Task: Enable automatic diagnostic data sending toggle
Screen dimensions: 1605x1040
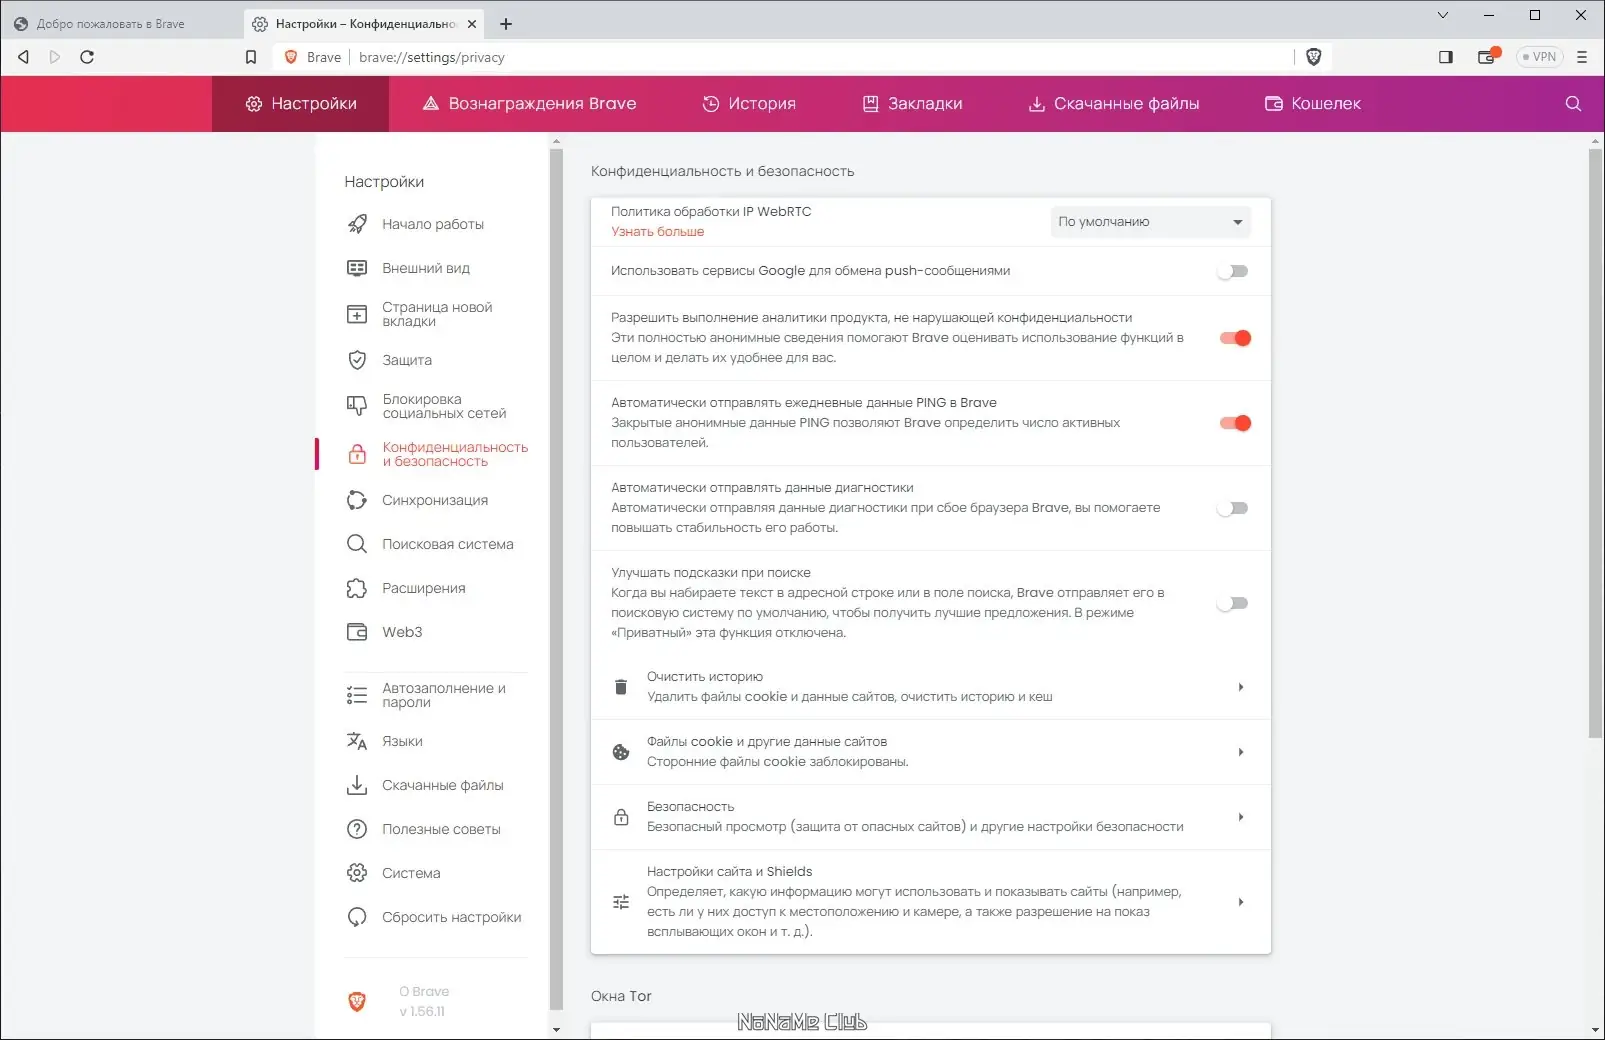Action: pos(1233,508)
